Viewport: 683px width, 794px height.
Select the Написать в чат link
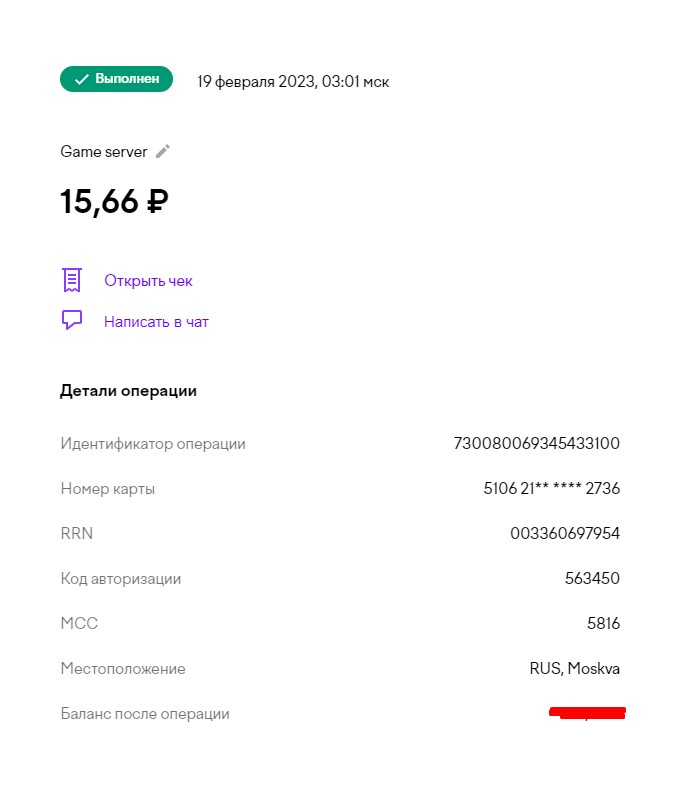click(156, 322)
